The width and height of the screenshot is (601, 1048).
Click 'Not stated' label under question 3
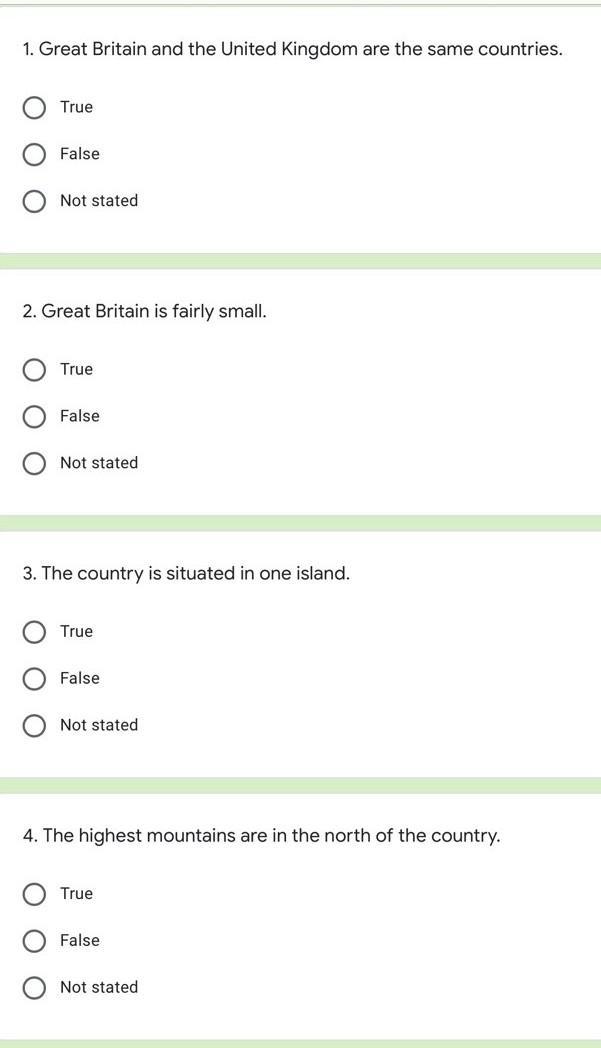(x=99, y=725)
